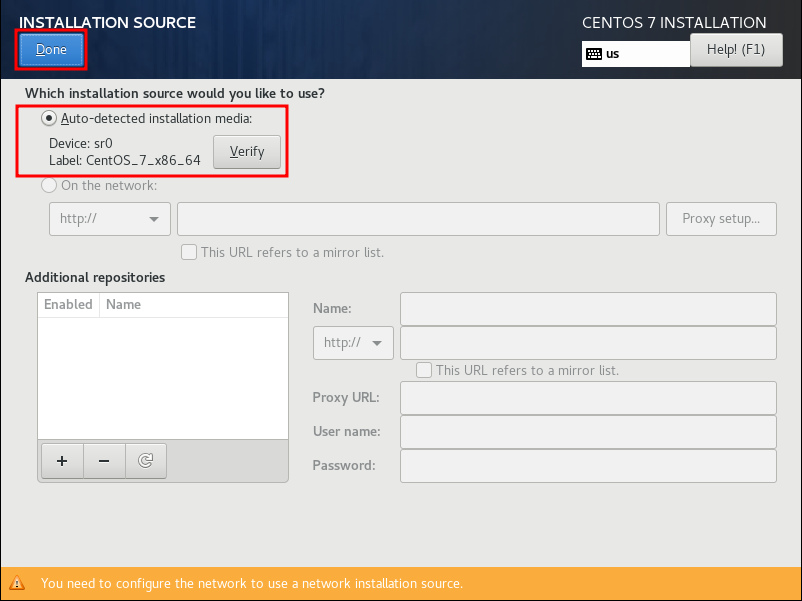Click the User name input field
Image resolution: width=802 pixels, height=601 pixels.
[x=588, y=432]
